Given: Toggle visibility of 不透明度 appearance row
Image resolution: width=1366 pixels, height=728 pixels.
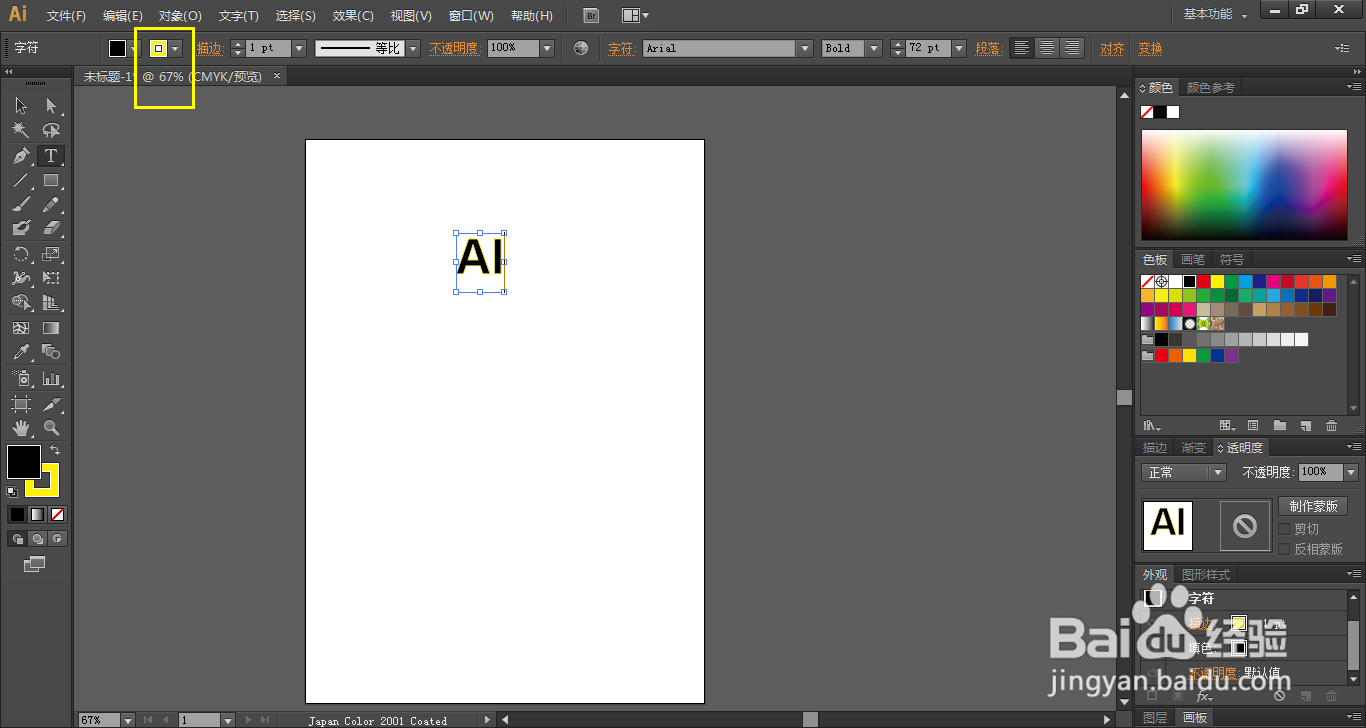Looking at the screenshot, I should pos(1154,673).
